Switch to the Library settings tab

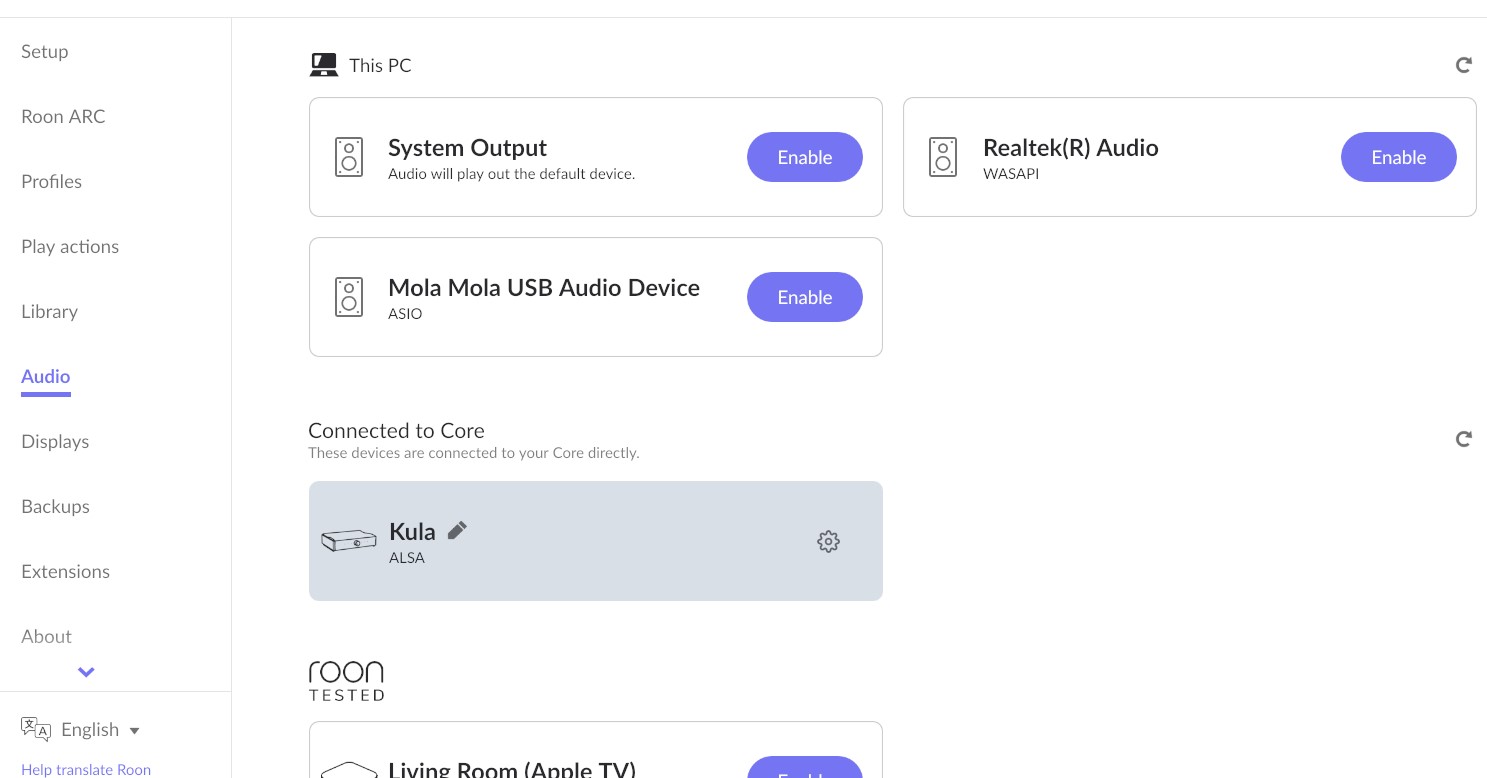coord(49,311)
